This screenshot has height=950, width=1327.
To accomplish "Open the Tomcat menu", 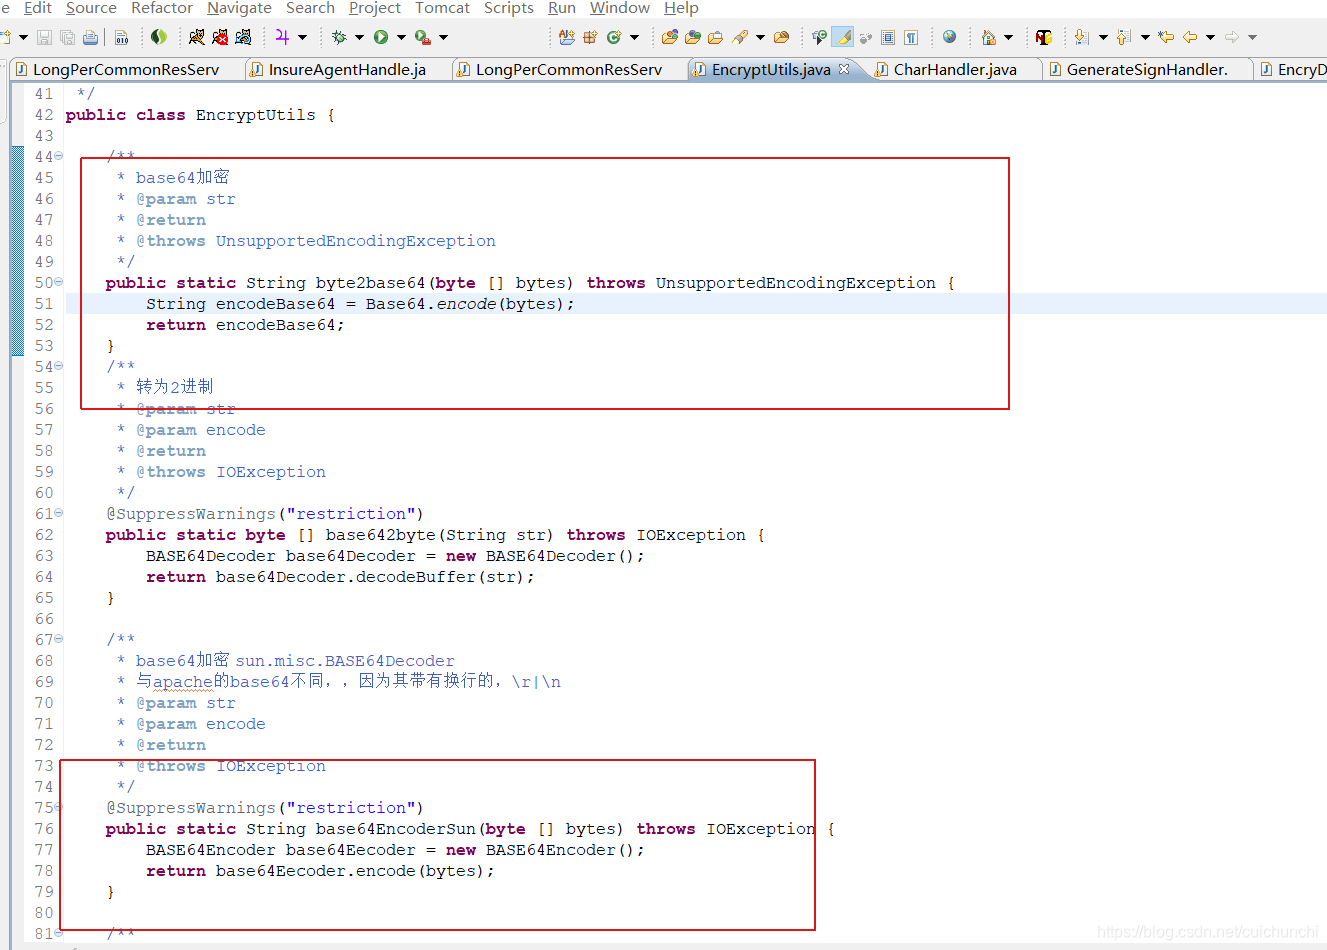I will (x=442, y=8).
